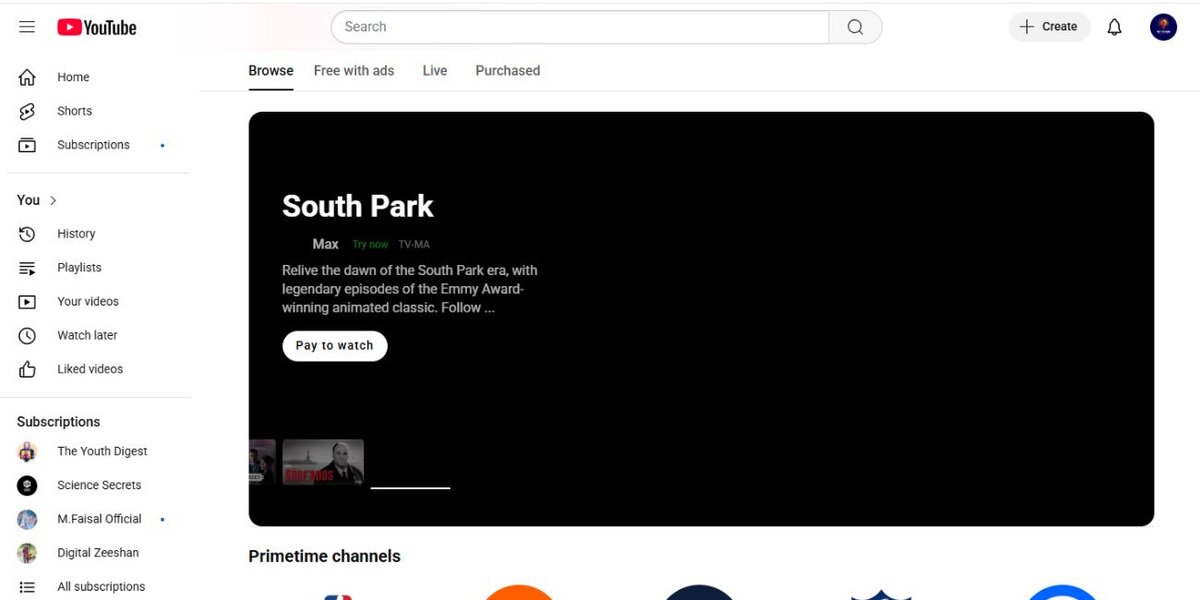Click the search magnifier button
This screenshot has height=600, width=1200.
tap(855, 27)
